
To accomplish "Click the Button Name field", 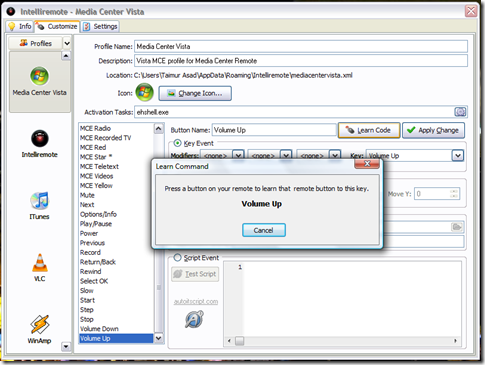I will (x=274, y=130).
